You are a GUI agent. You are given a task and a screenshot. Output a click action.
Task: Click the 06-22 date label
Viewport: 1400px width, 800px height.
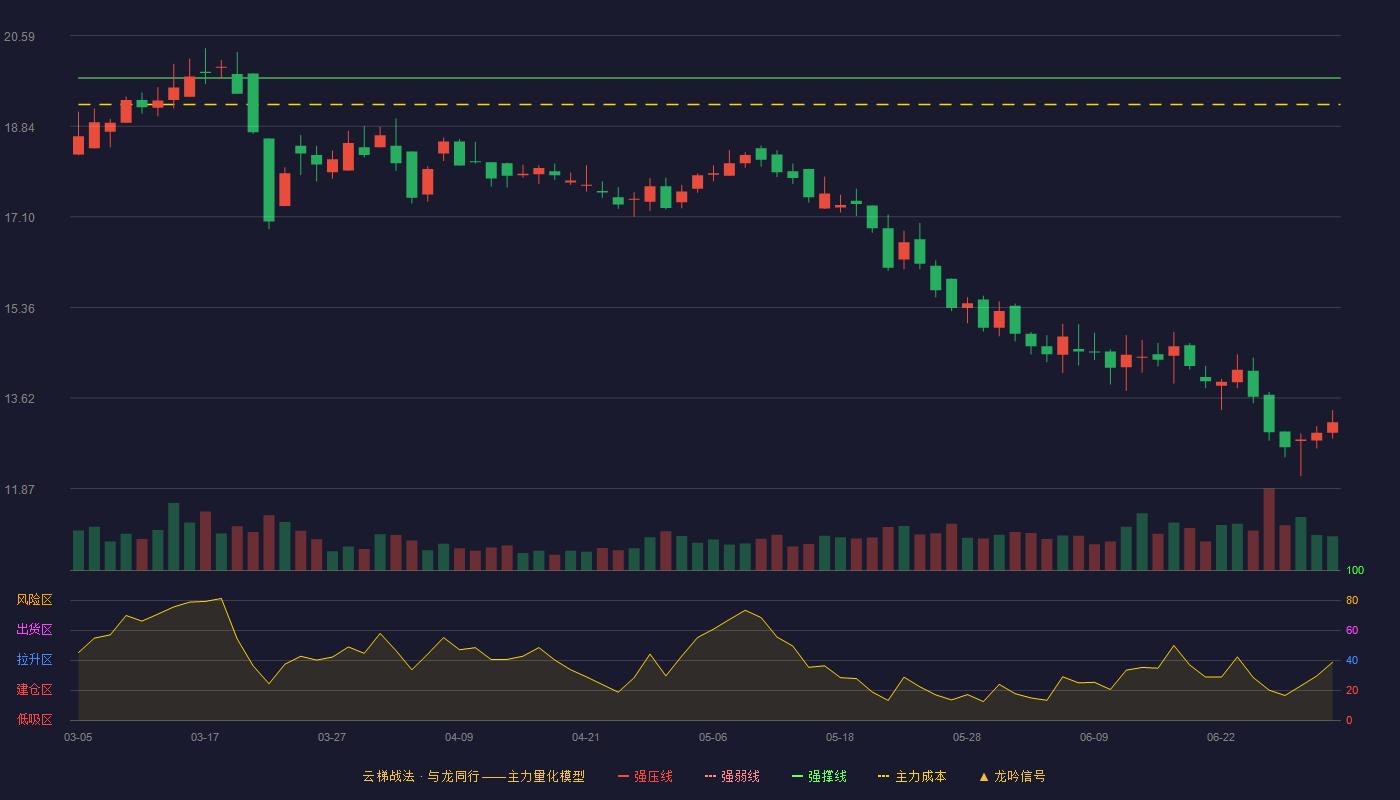point(1221,737)
